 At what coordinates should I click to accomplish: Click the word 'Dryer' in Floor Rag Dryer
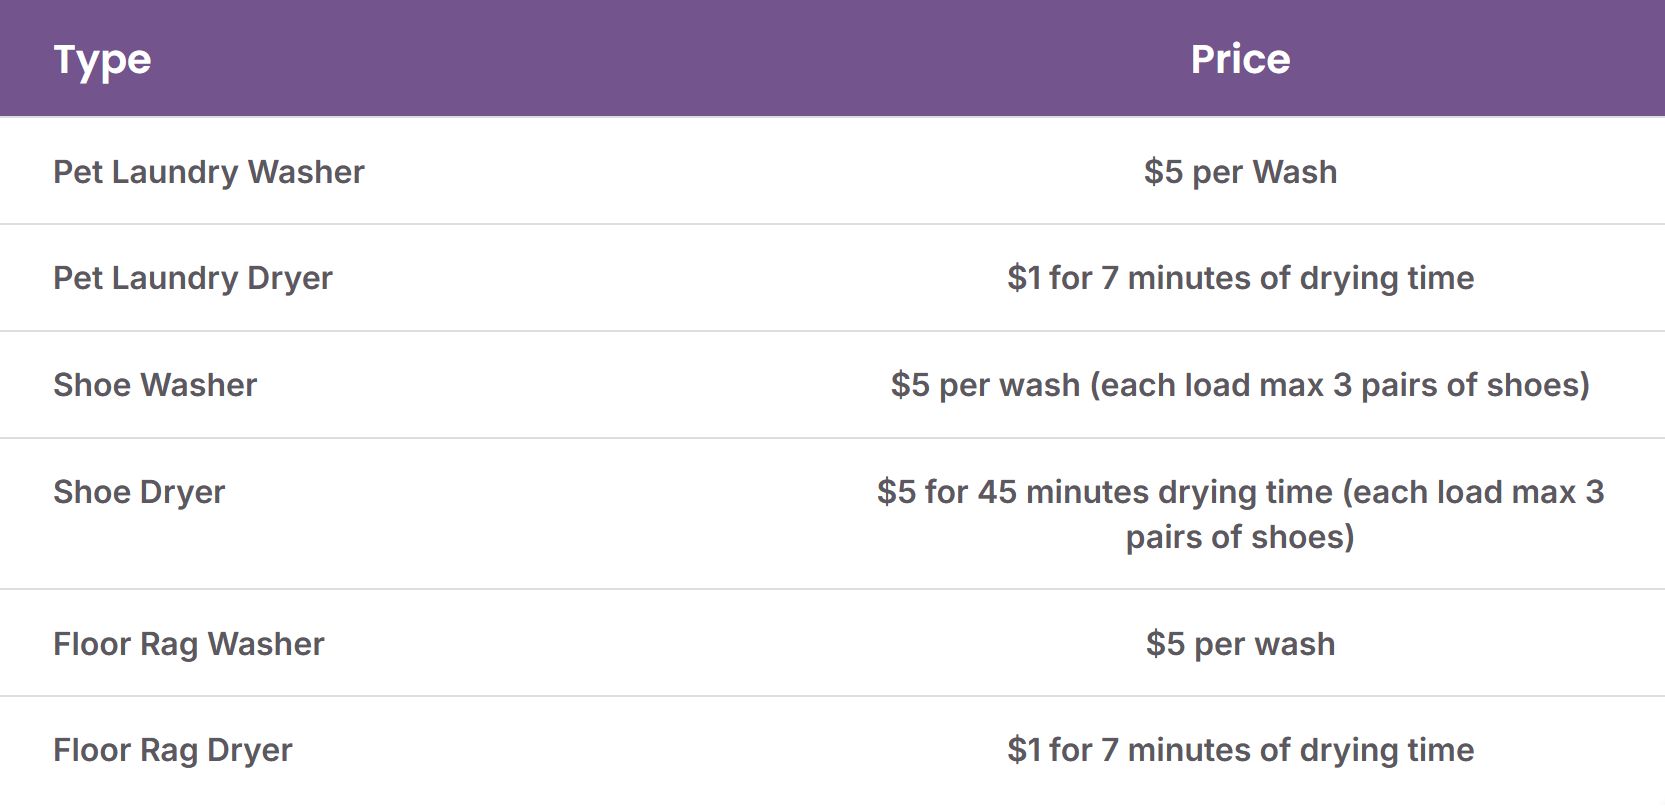(250, 751)
